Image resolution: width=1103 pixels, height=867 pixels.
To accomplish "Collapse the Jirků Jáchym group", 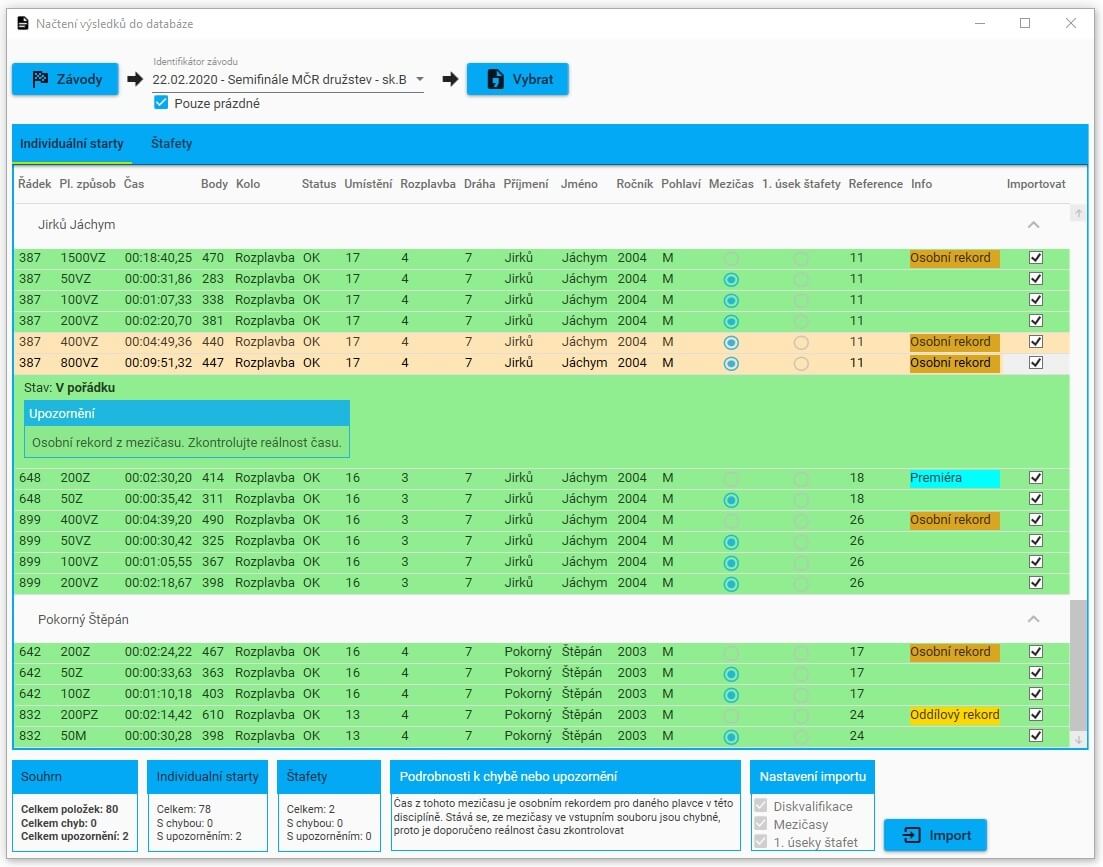I will tap(1034, 225).
